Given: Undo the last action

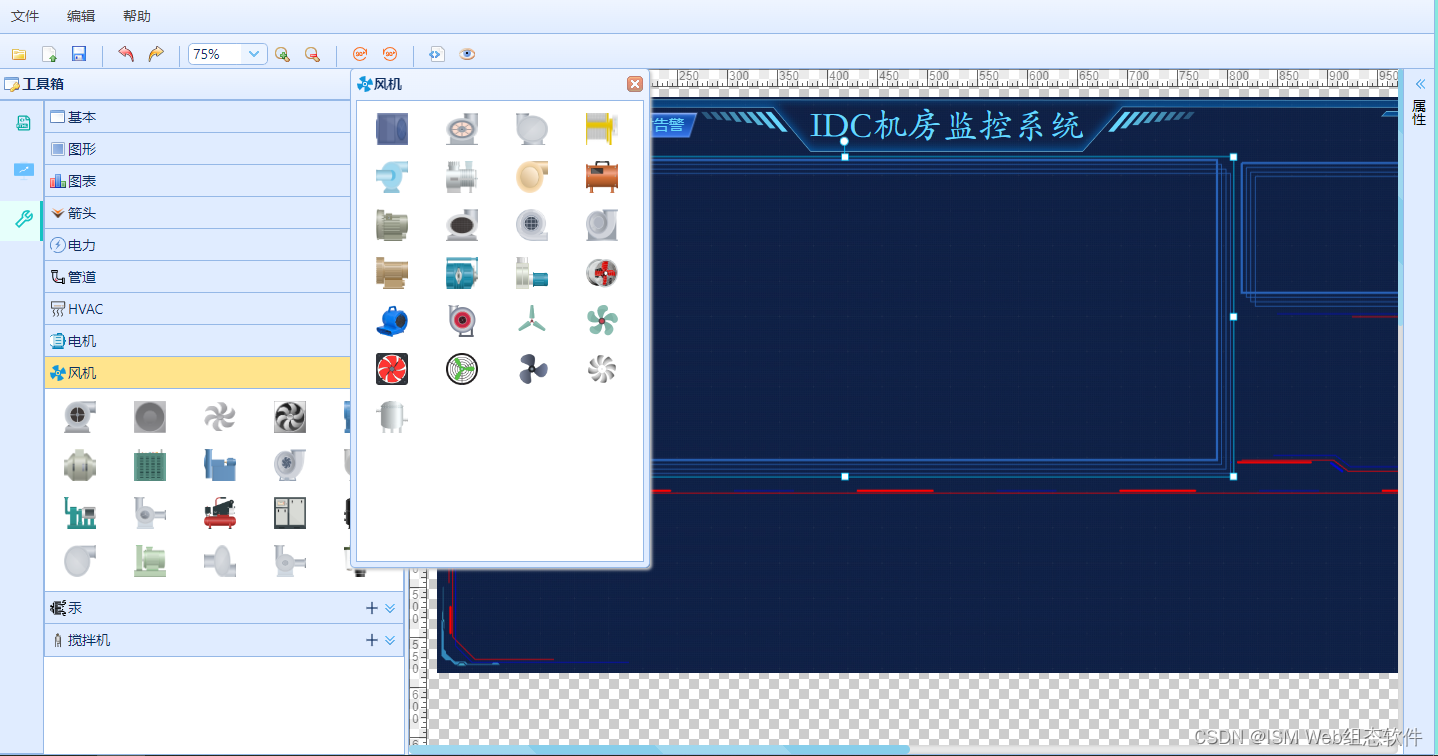Looking at the screenshot, I should coord(125,54).
